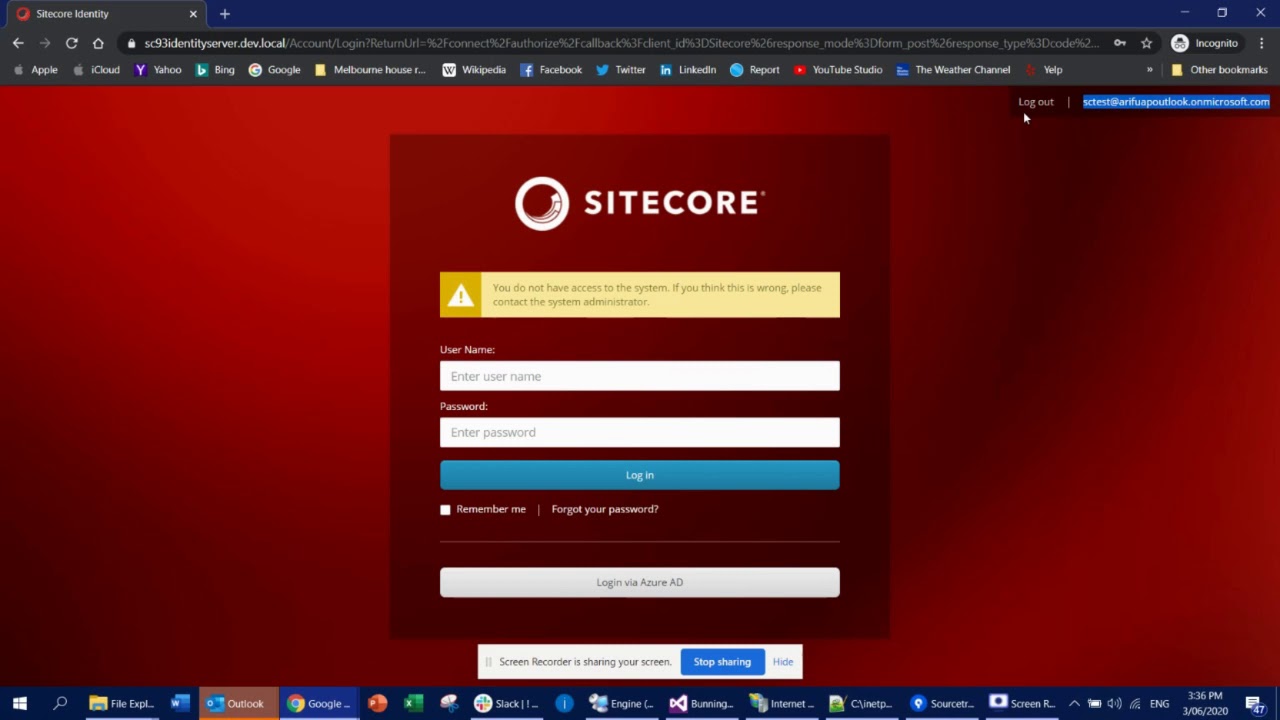1280x720 pixels.
Task: Open the Other bookmarks folder
Action: point(1219,70)
